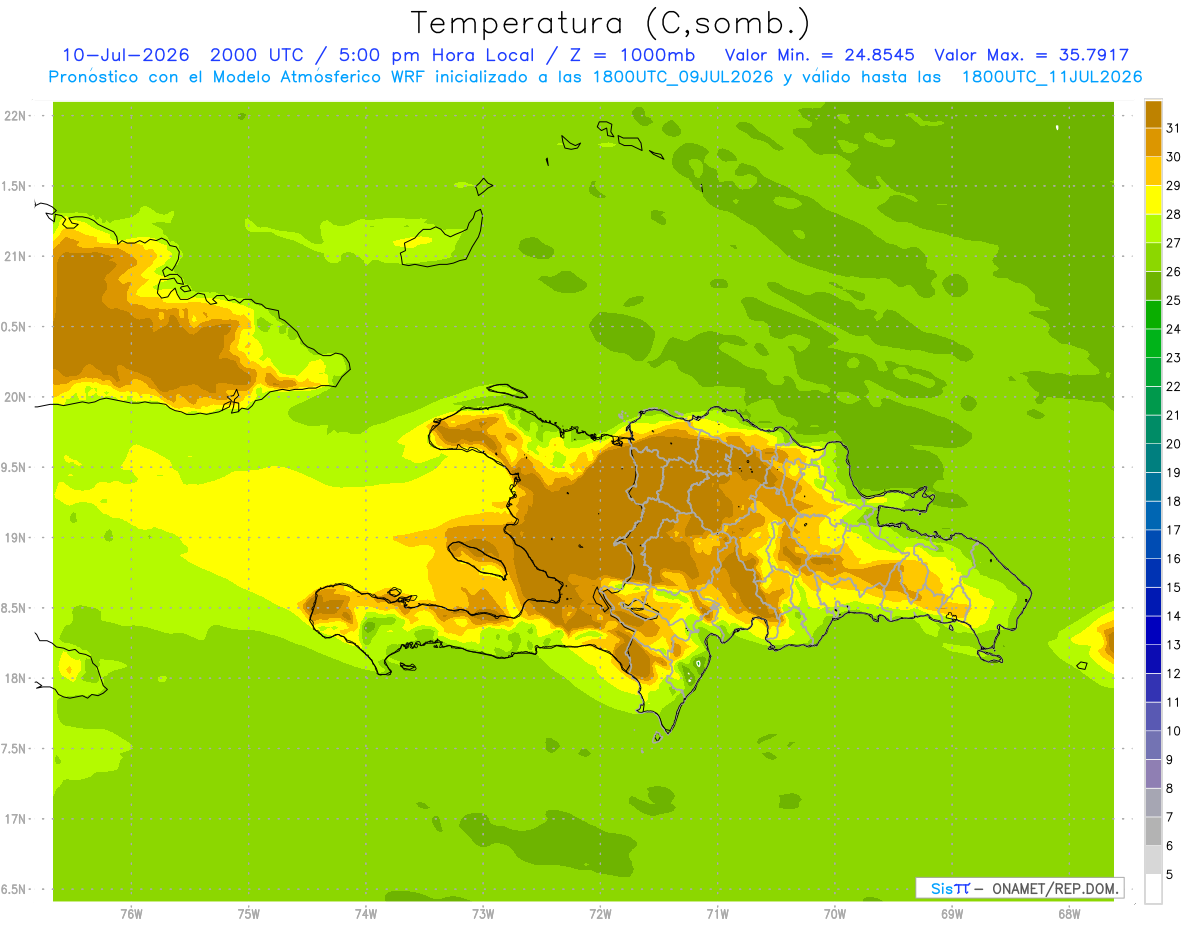Click legend swatch between 27 and 28

click(1153, 228)
